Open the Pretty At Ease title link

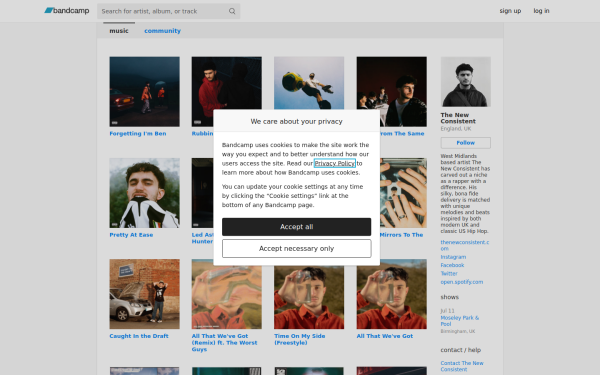pos(131,235)
